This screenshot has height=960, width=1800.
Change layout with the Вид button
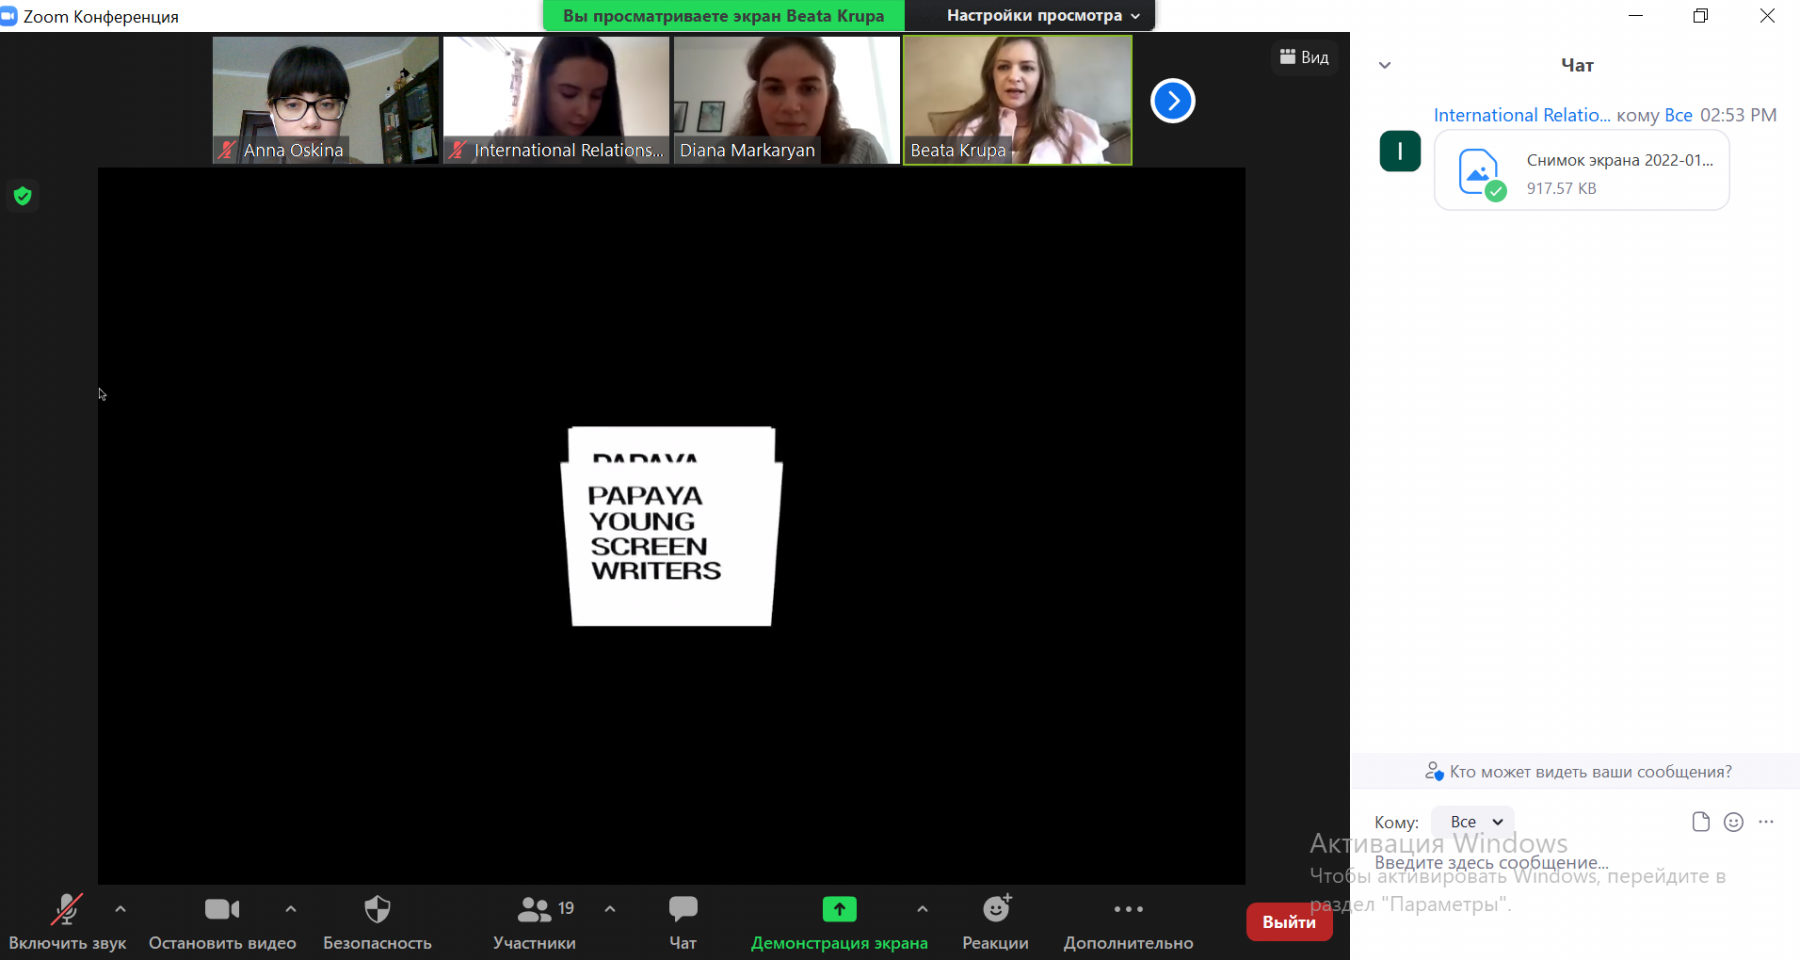click(1304, 57)
